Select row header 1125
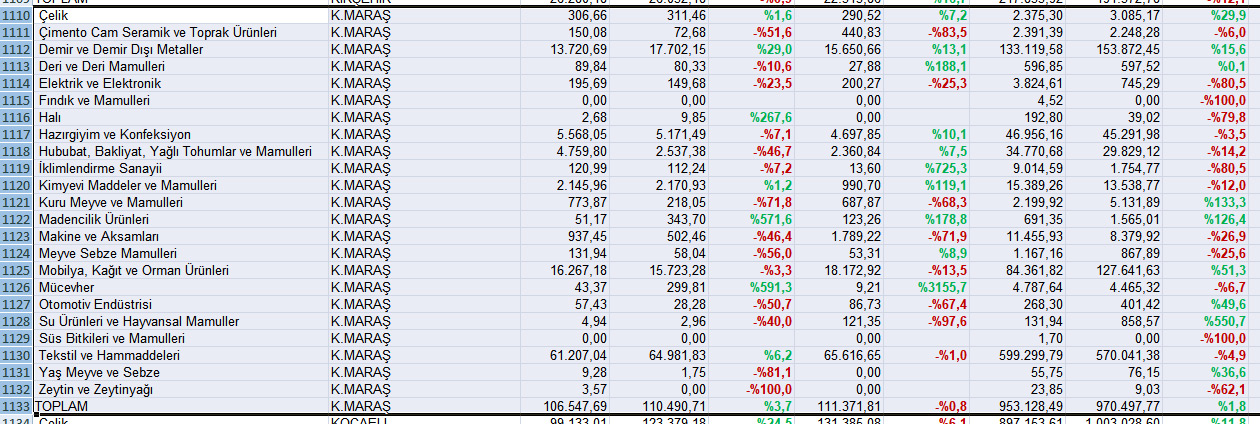This screenshot has width=1260, height=424. (x=17, y=271)
